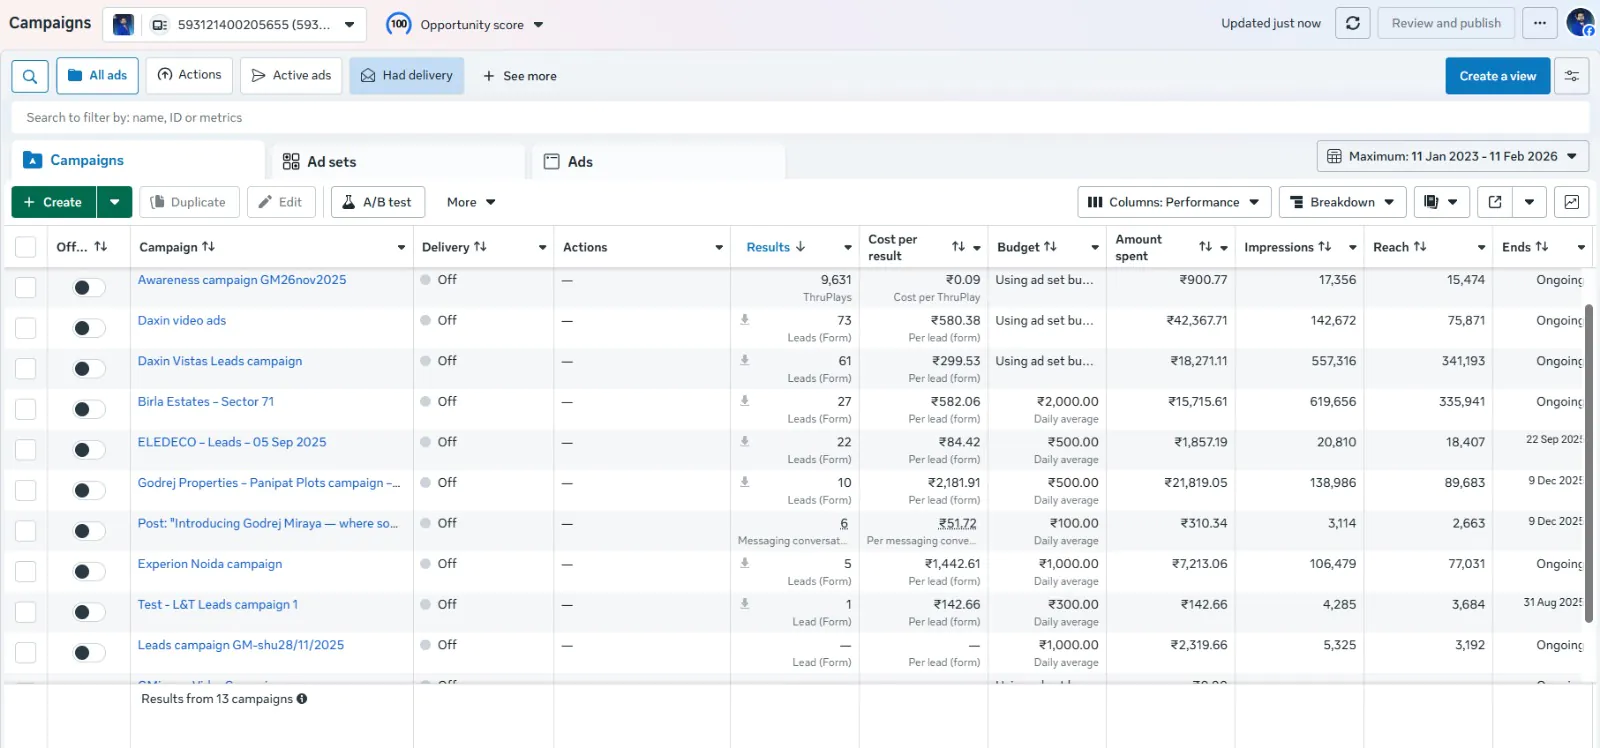
Task: Click the download icon in Daxin video ads results
Action: tap(745, 320)
